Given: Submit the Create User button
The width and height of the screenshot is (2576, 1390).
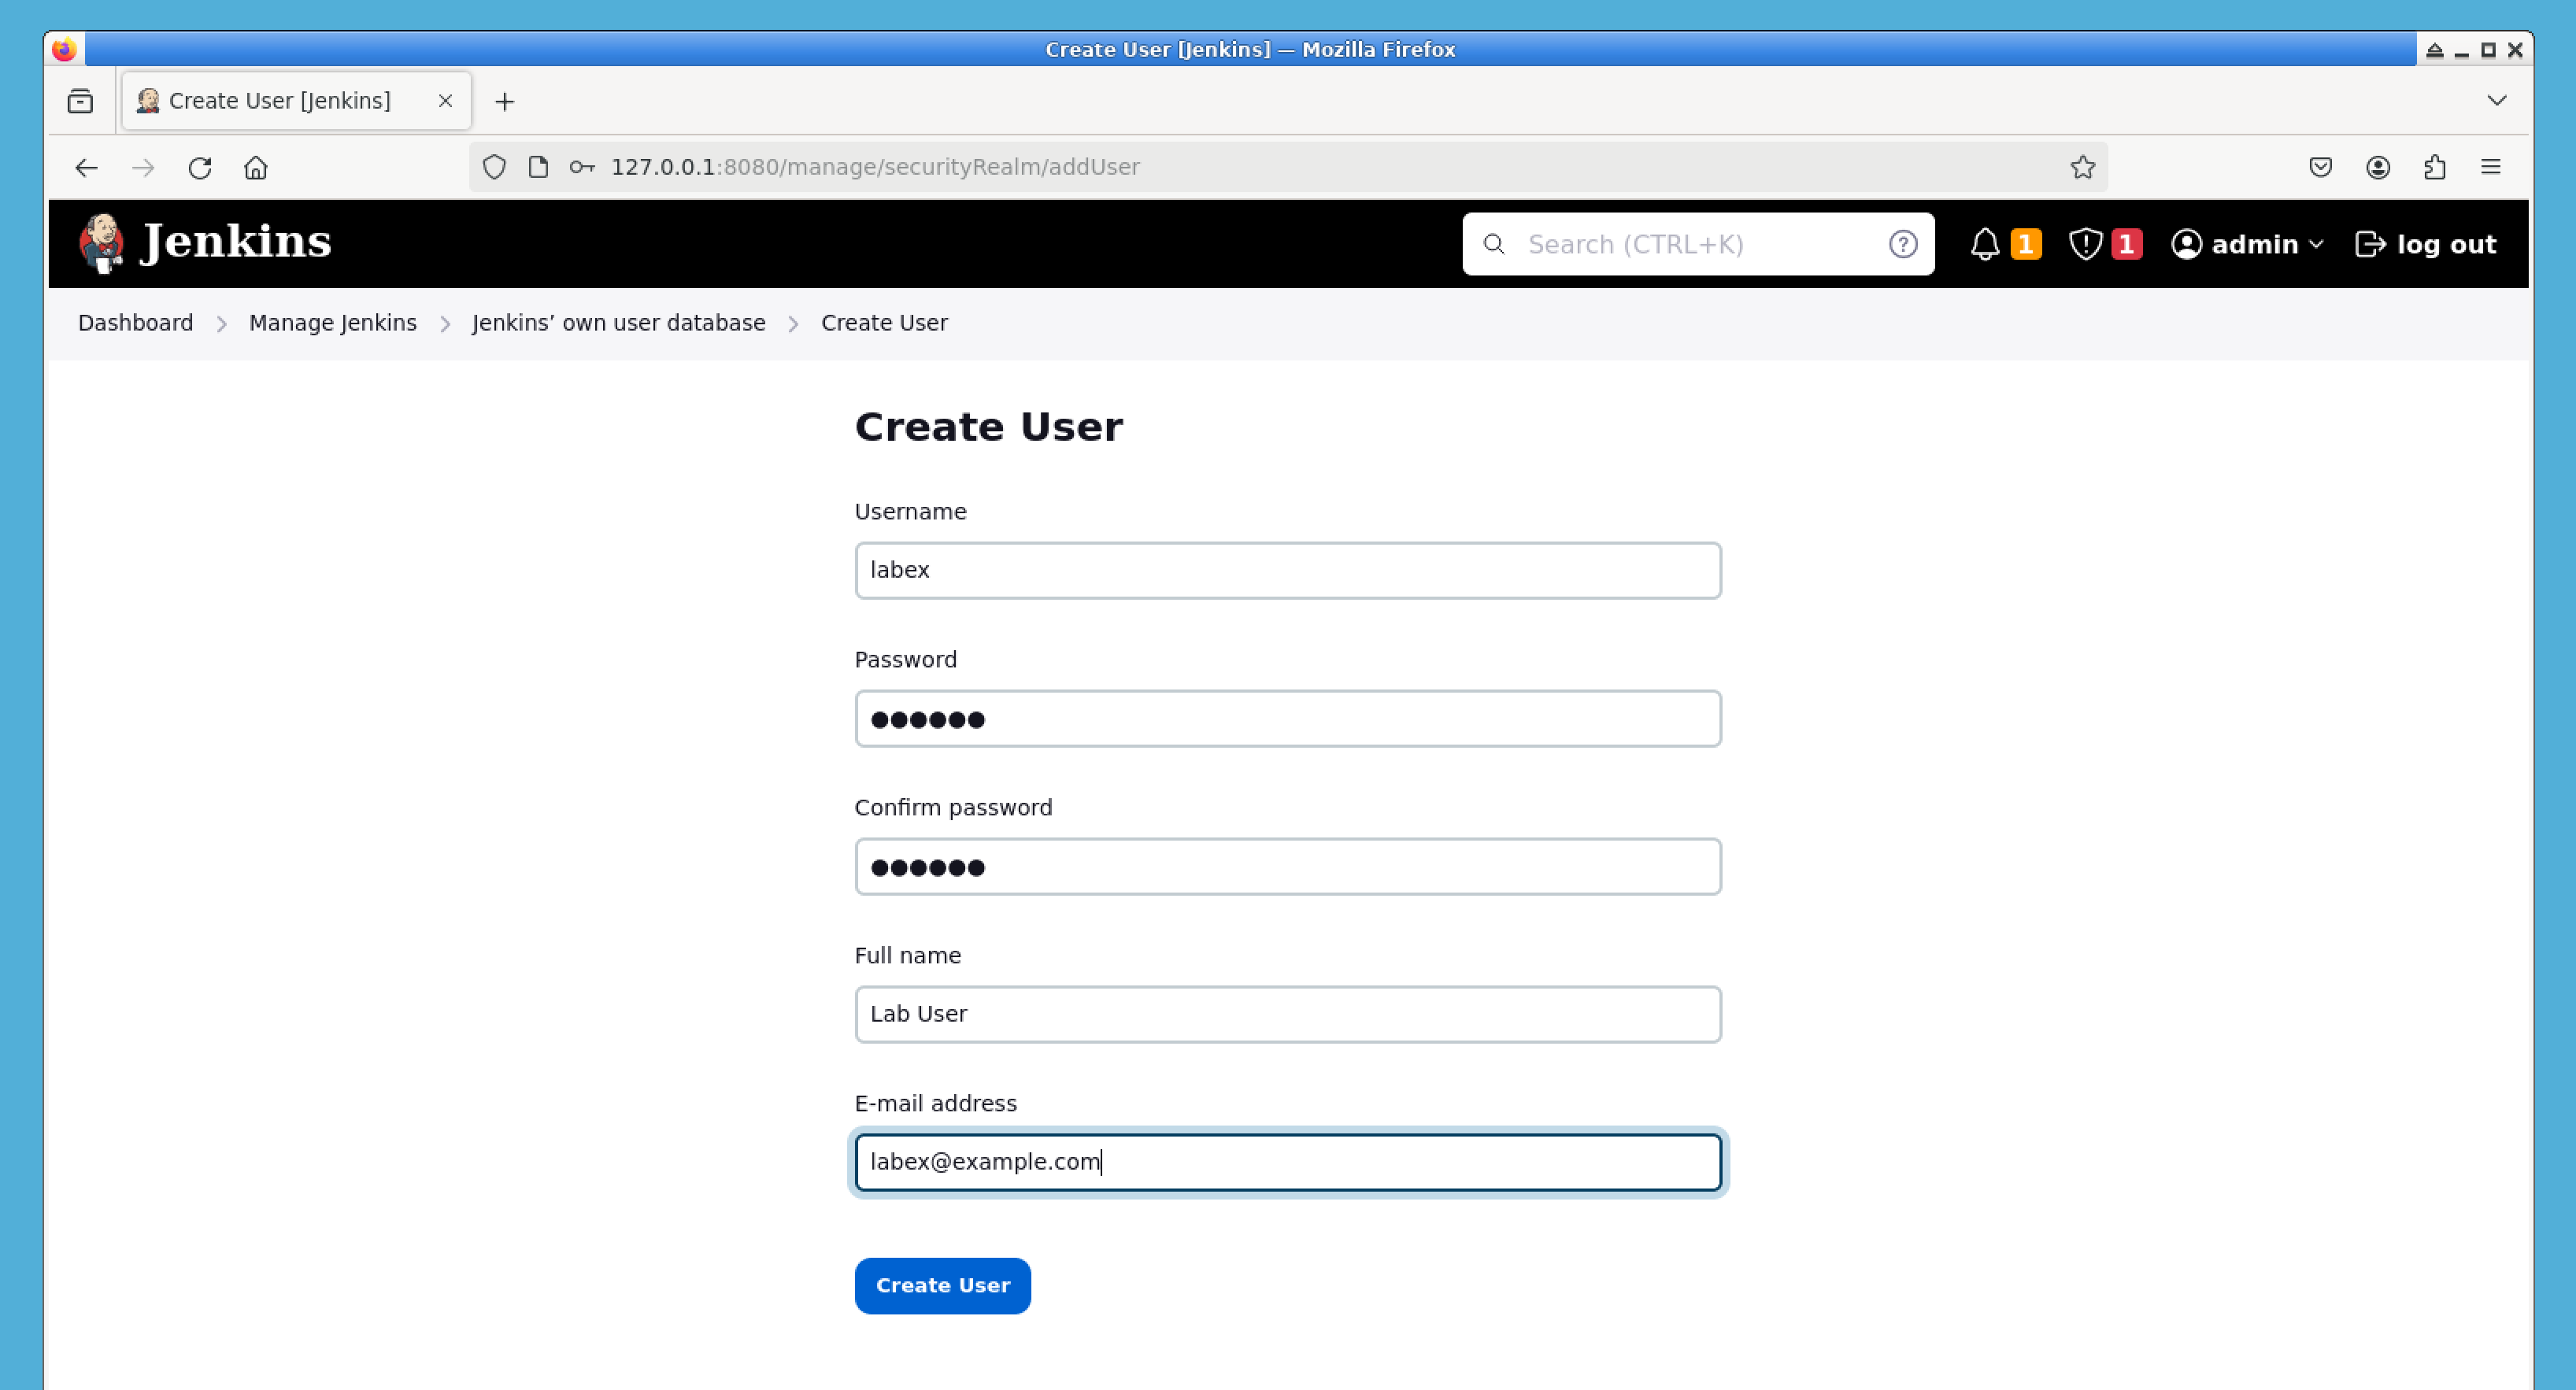Looking at the screenshot, I should click(942, 1286).
